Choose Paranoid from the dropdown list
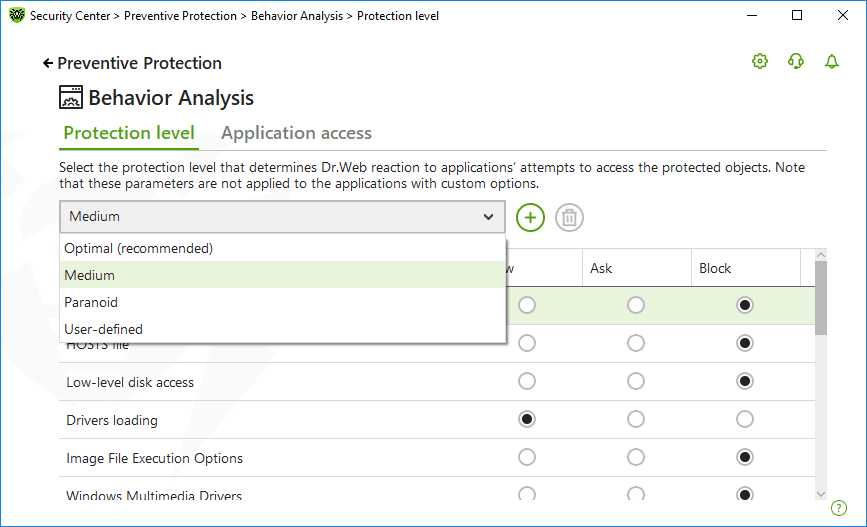867x527 pixels. pyautogui.click(x=283, y=302)
